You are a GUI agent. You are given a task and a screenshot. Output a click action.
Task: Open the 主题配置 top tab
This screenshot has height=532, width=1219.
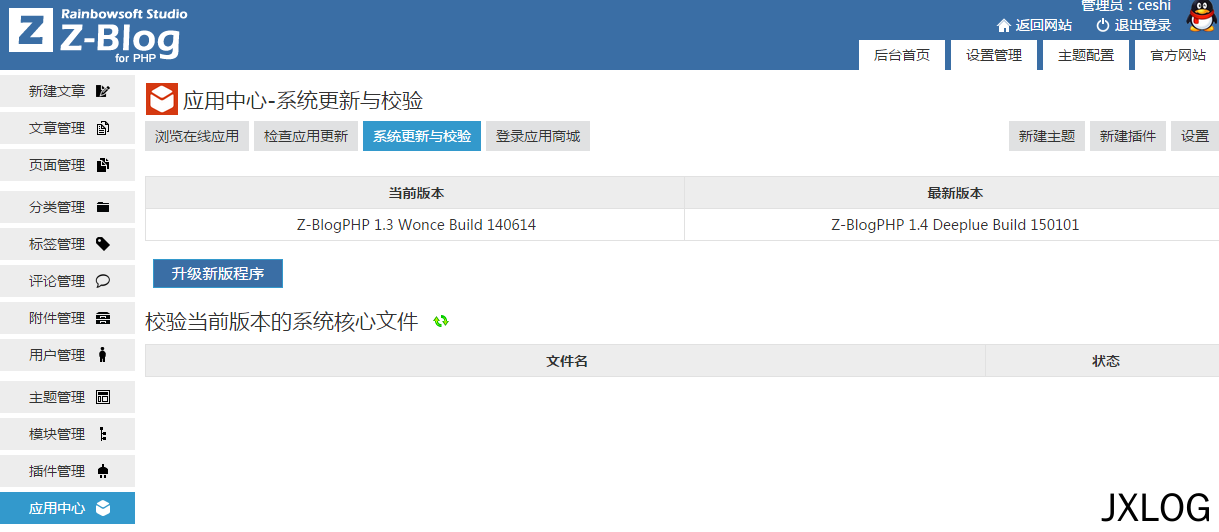click(x=1086, y=55)
